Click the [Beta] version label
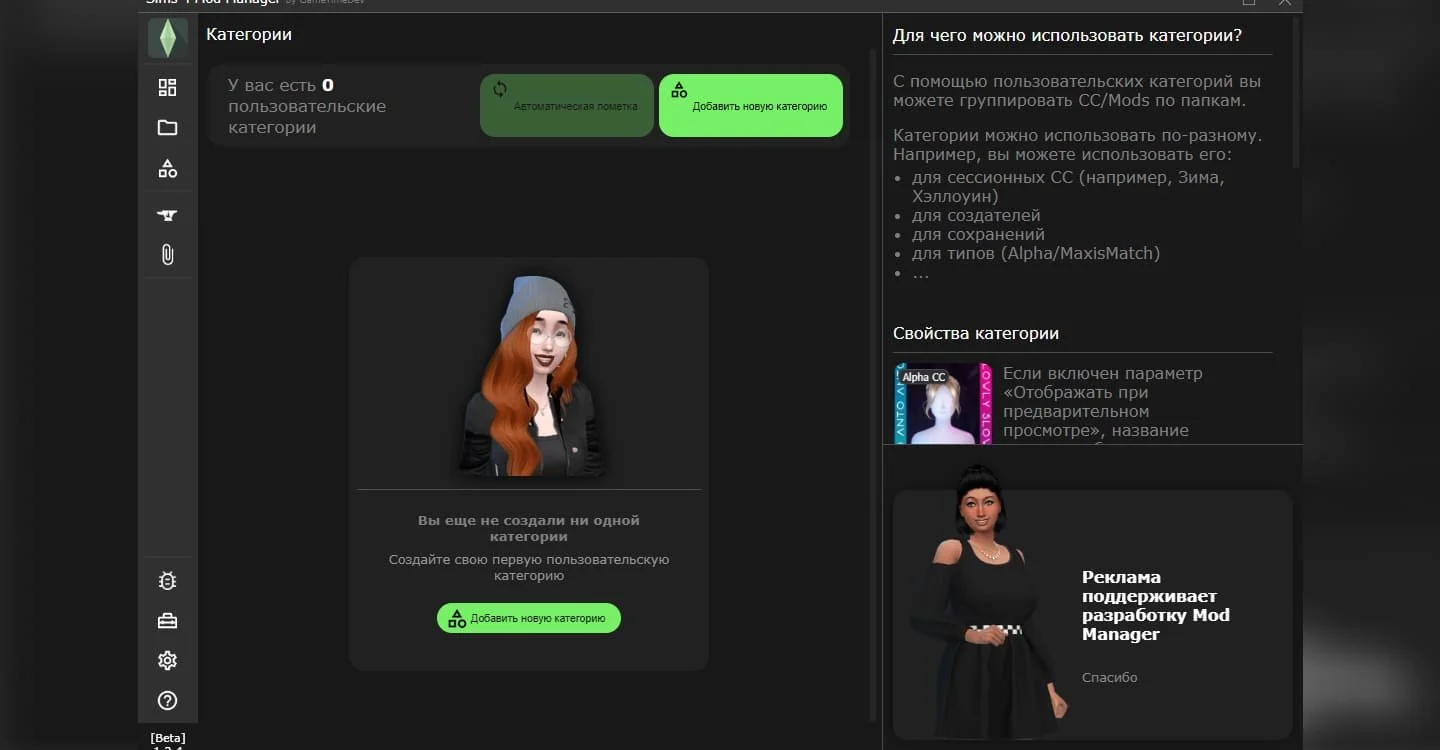 (168, 738)
